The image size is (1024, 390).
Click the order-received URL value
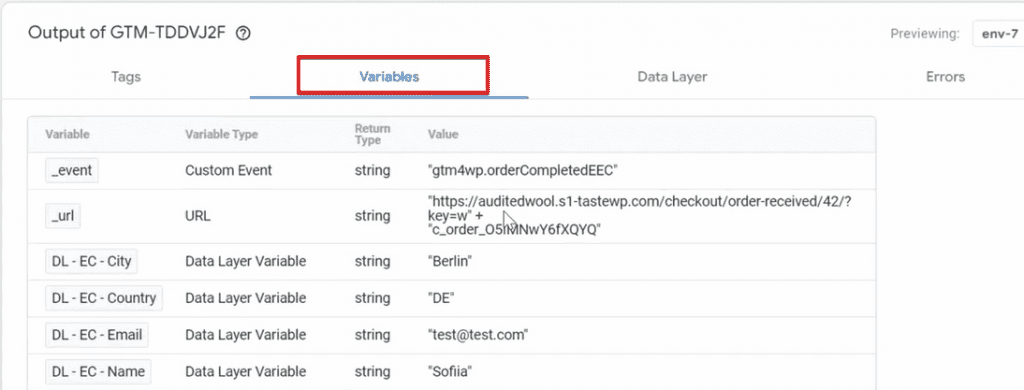(x=639, y=216)
